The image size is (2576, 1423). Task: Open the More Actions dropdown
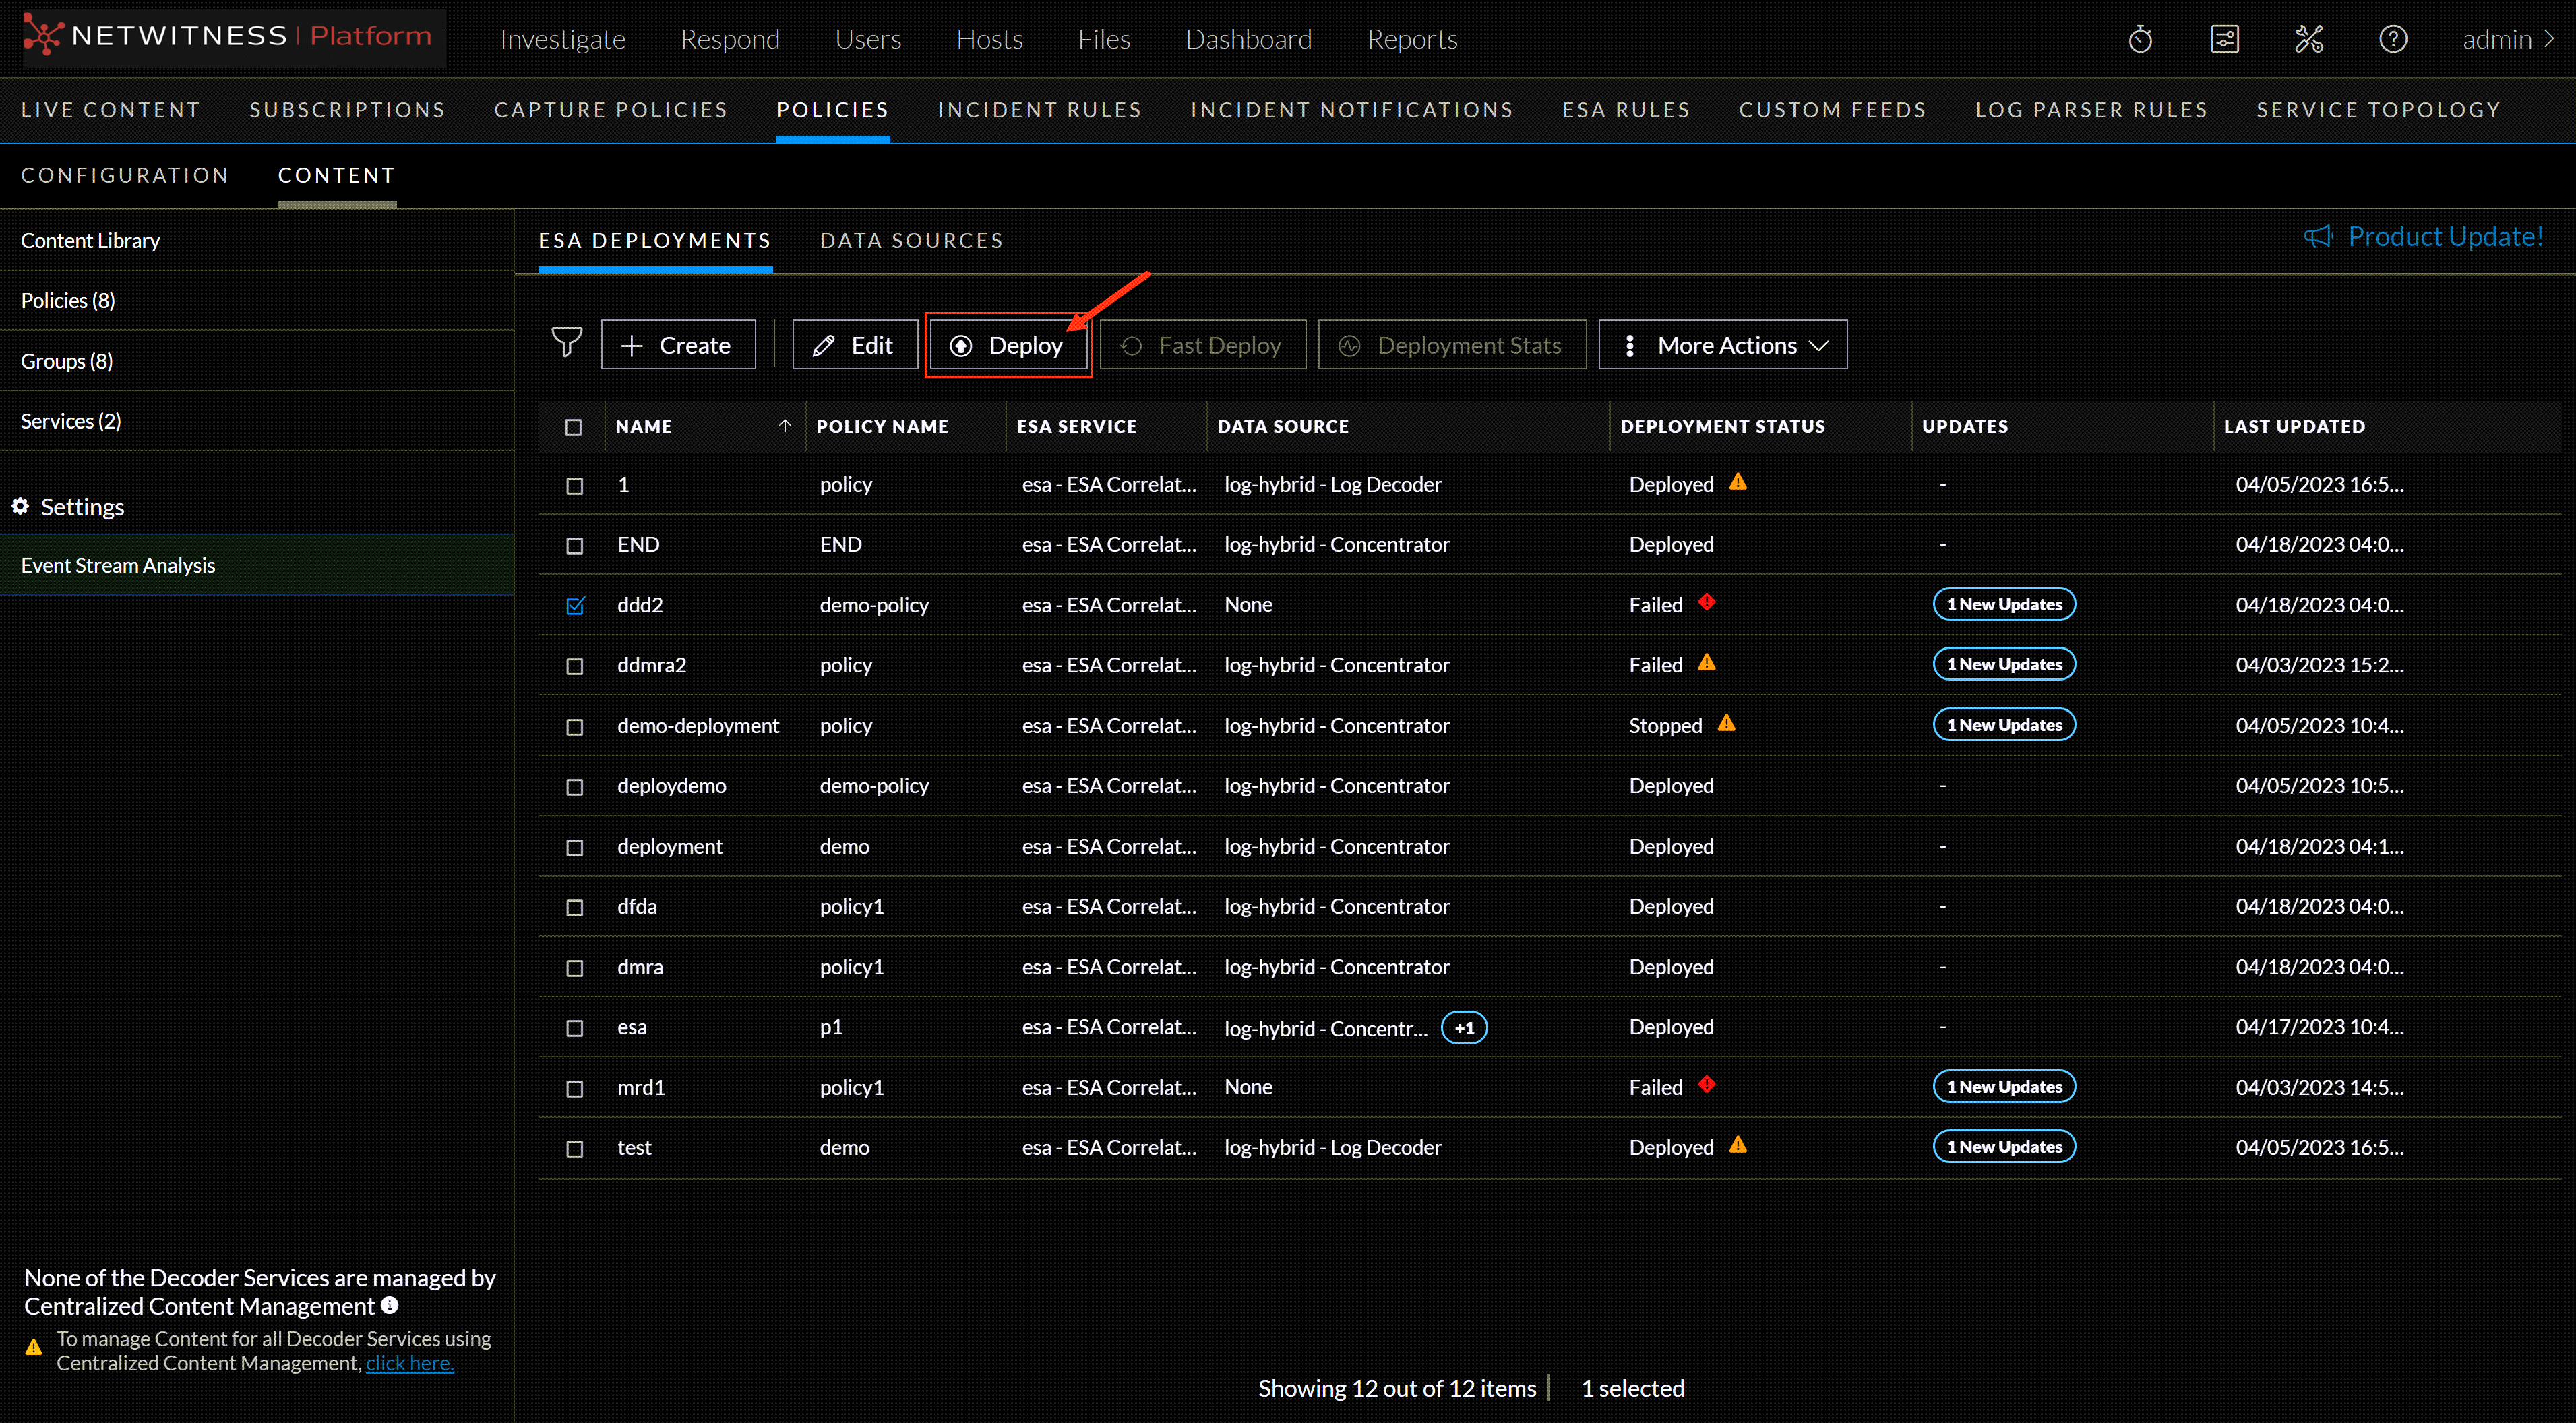[x=1722, y=344]
